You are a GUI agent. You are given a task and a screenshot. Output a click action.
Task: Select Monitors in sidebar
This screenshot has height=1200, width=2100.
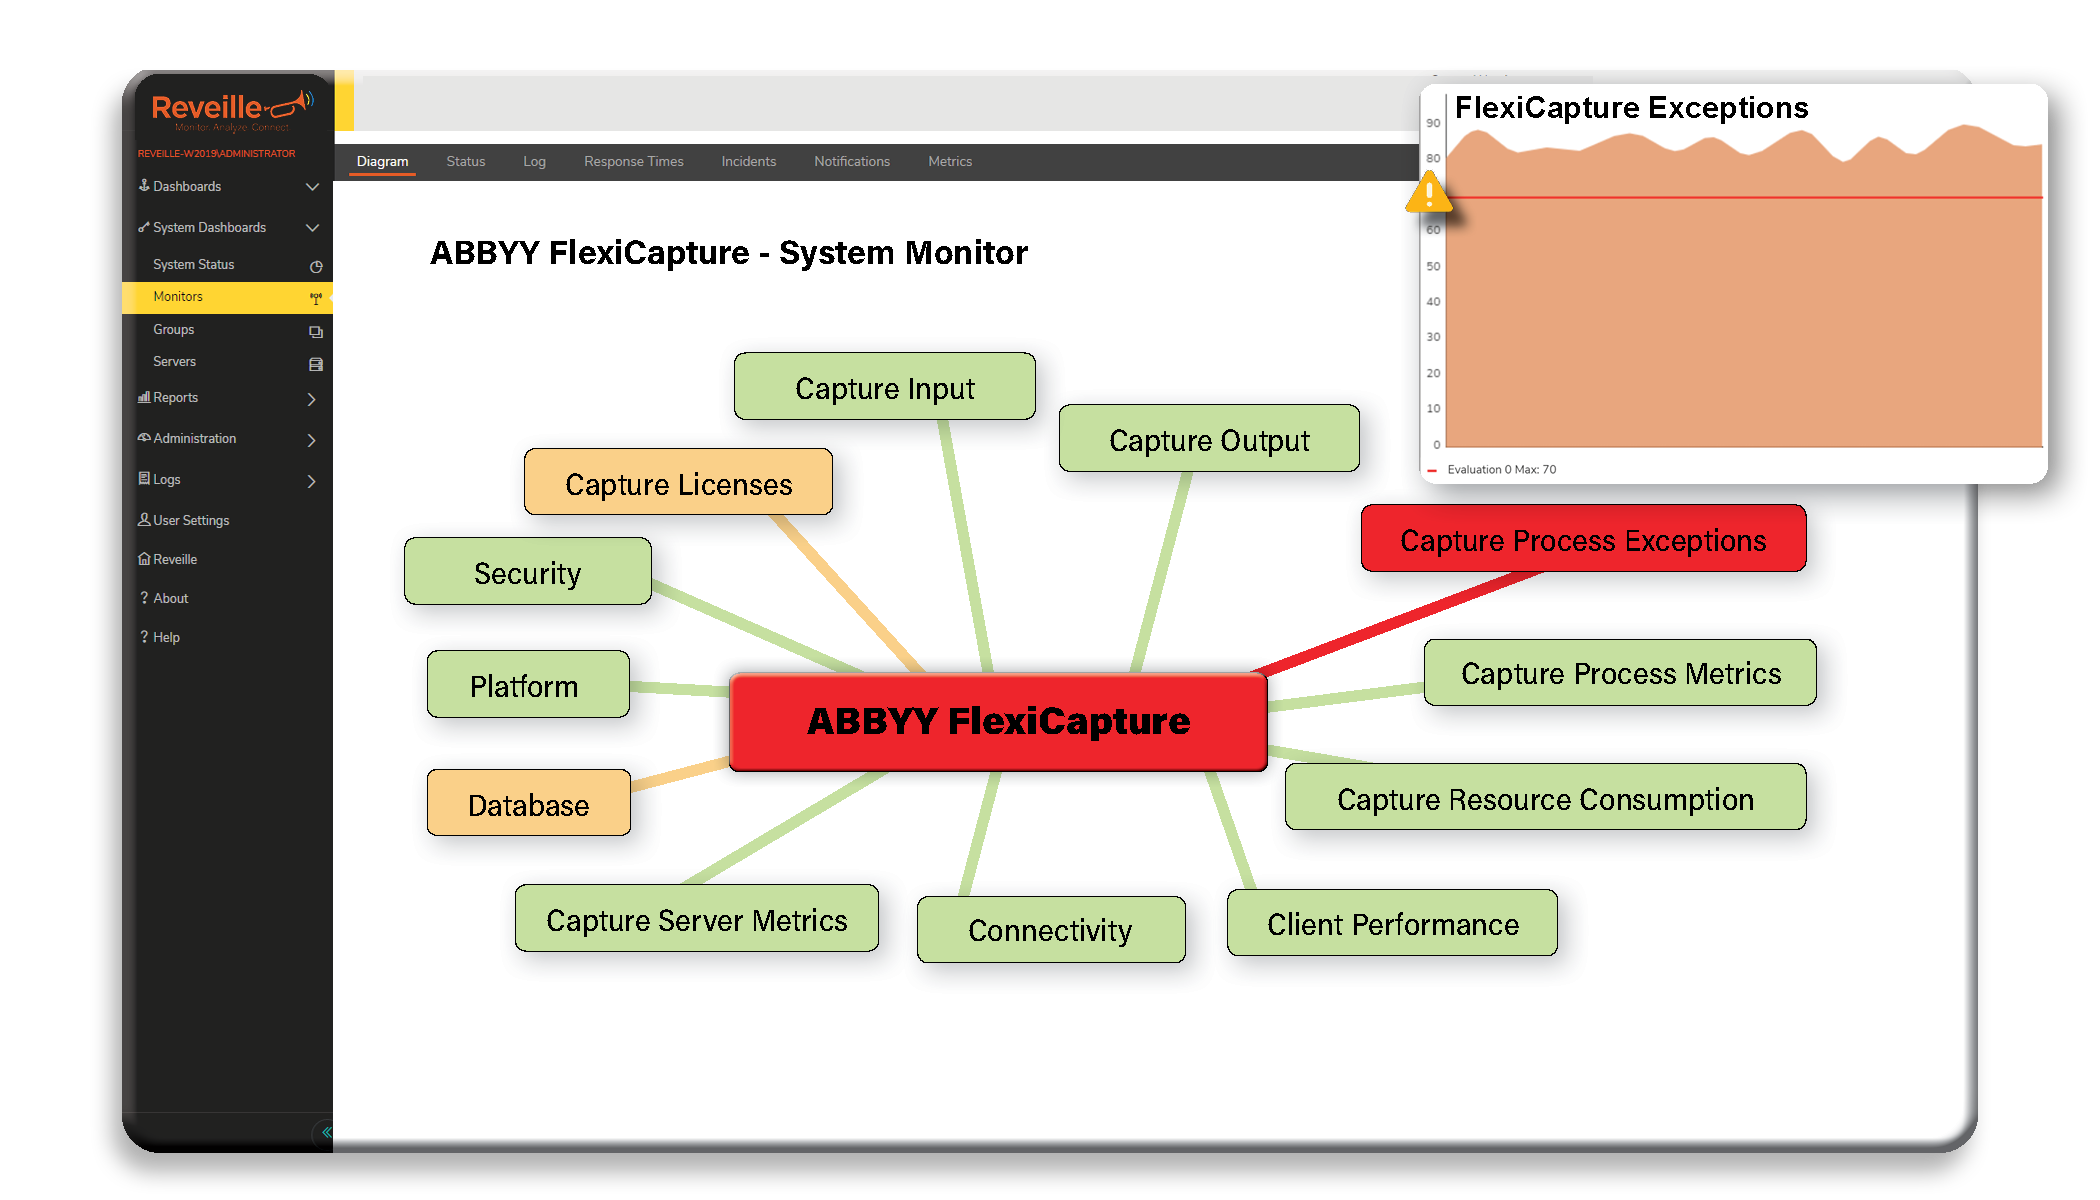tap(227, 297)
